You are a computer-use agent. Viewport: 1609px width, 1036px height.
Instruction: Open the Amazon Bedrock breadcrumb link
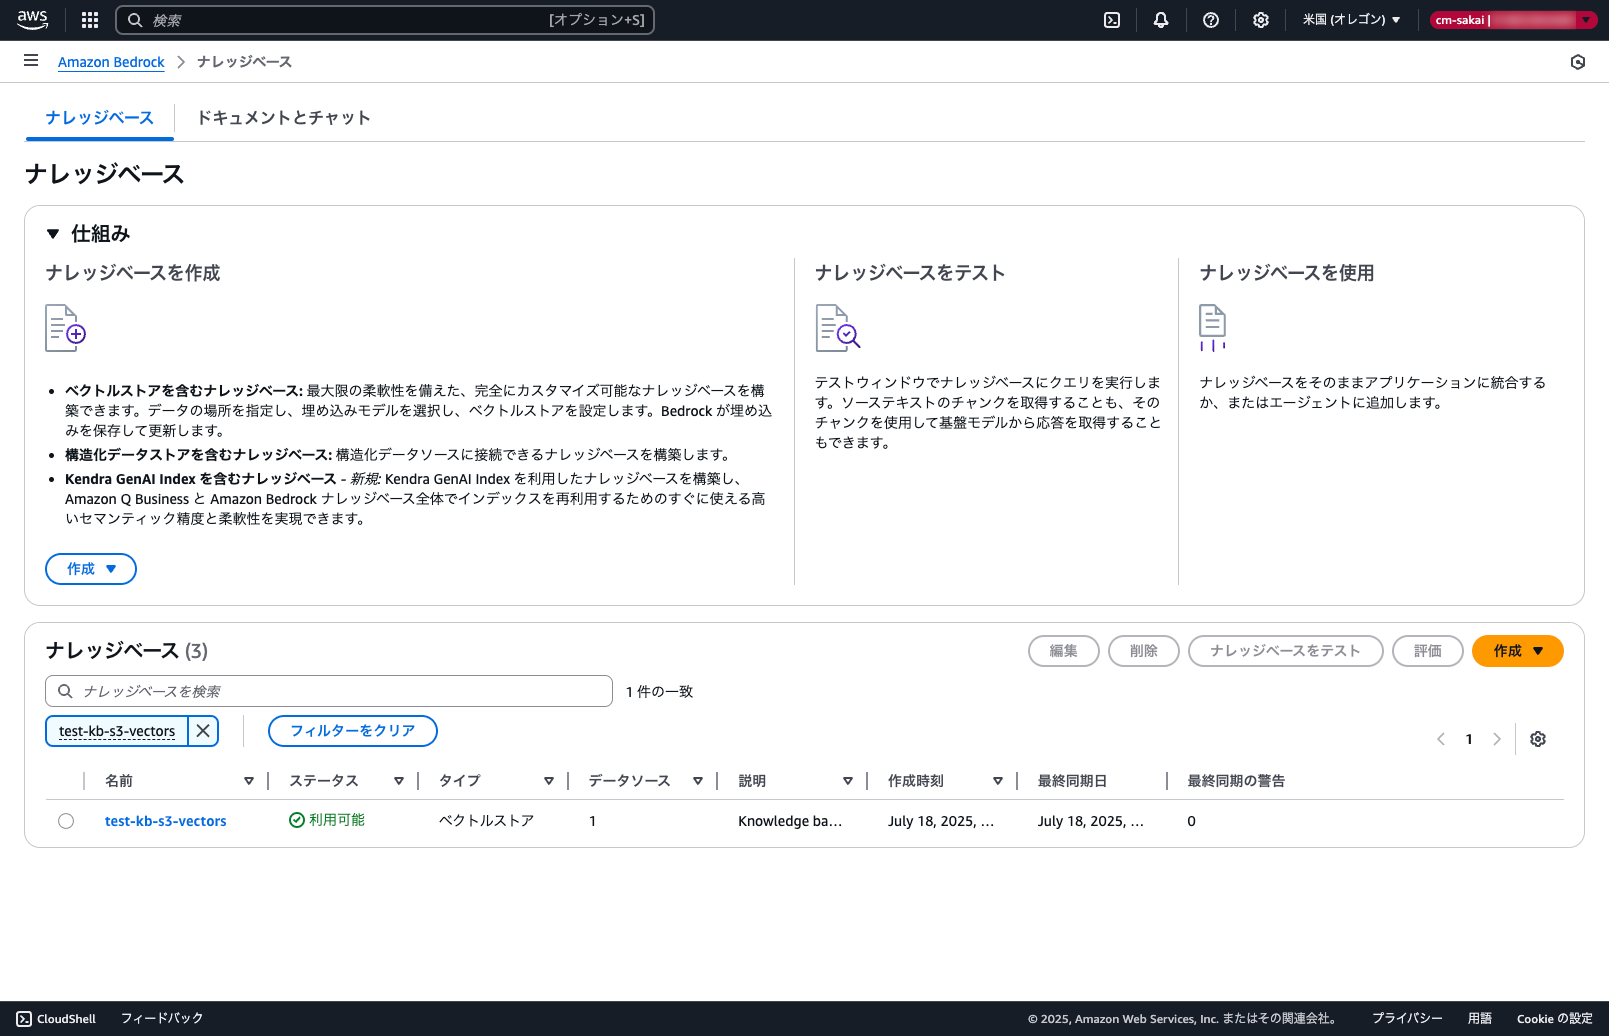coord(111,62)
